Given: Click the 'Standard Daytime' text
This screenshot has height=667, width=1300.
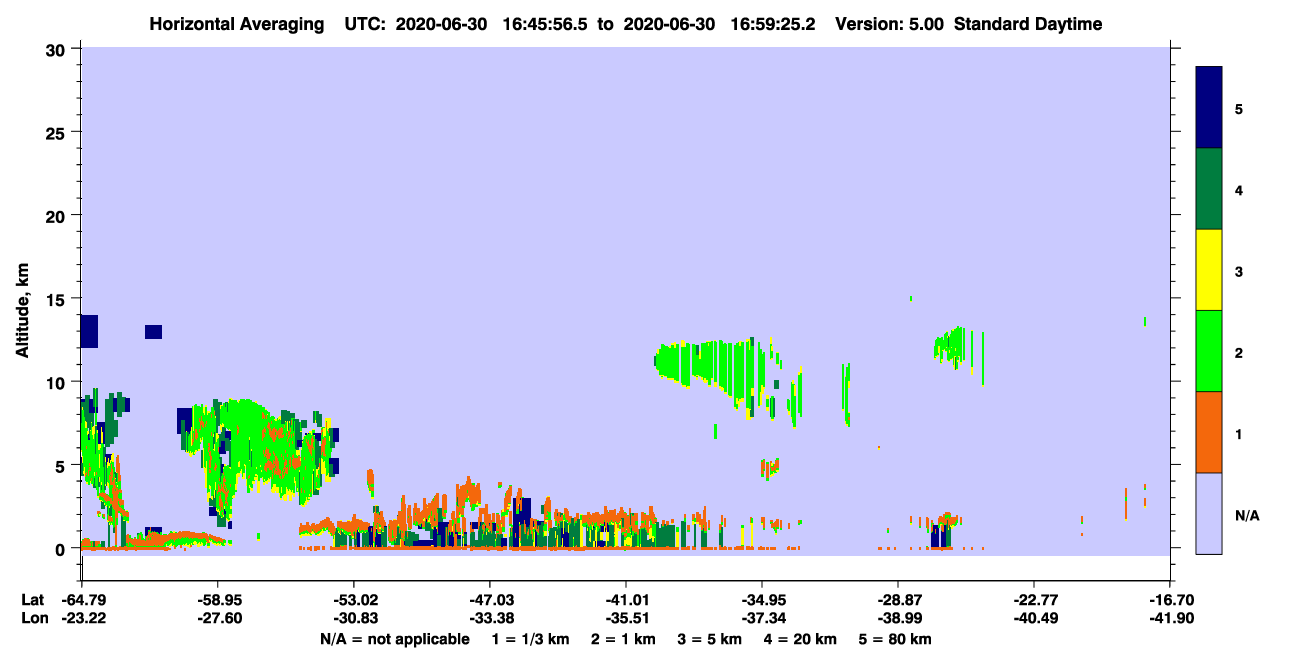Looking at the screenshot, I should pos(1028,24).
